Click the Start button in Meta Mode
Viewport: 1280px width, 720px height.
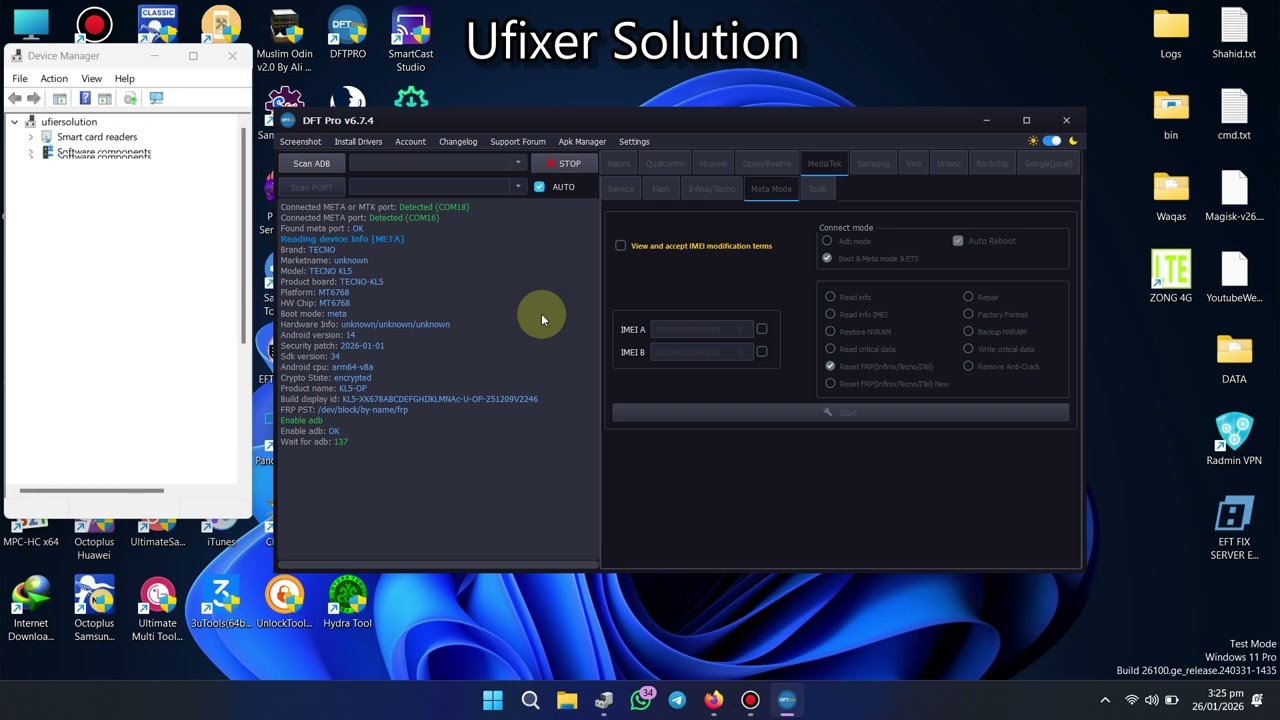coord(840,413)
